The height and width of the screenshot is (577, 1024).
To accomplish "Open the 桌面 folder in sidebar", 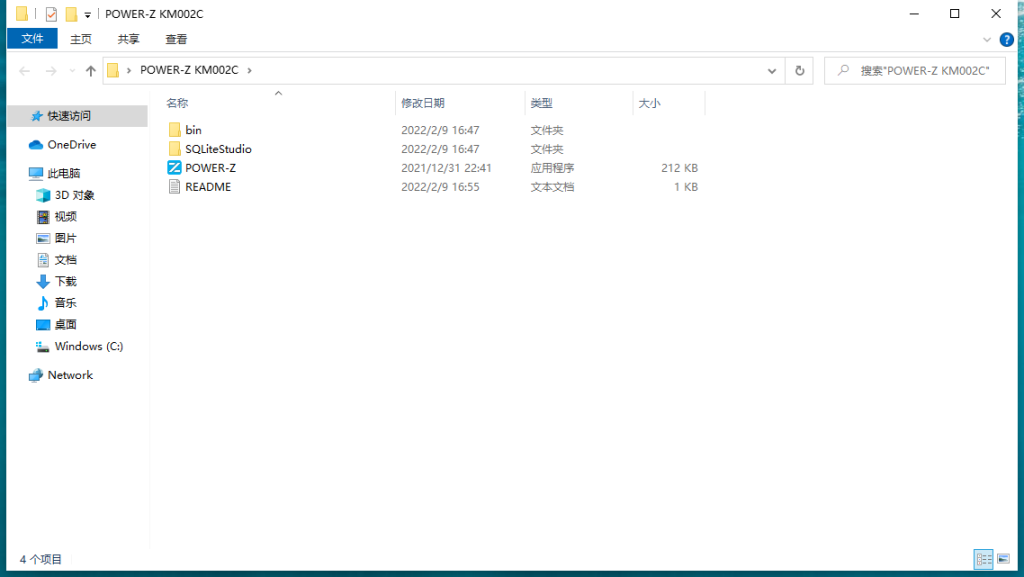I will point(57,324).
